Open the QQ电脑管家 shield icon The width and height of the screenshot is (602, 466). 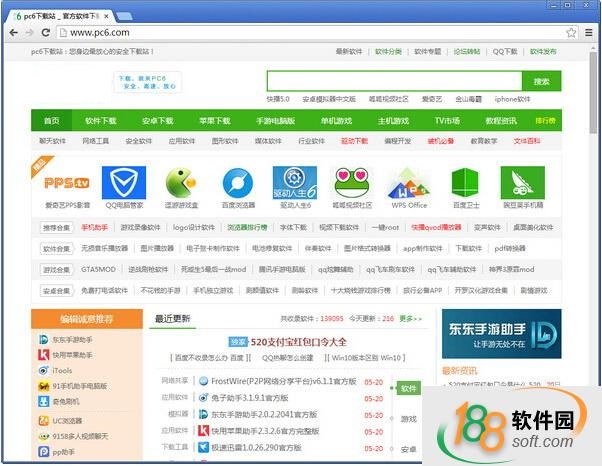click(x=124, y=183)
